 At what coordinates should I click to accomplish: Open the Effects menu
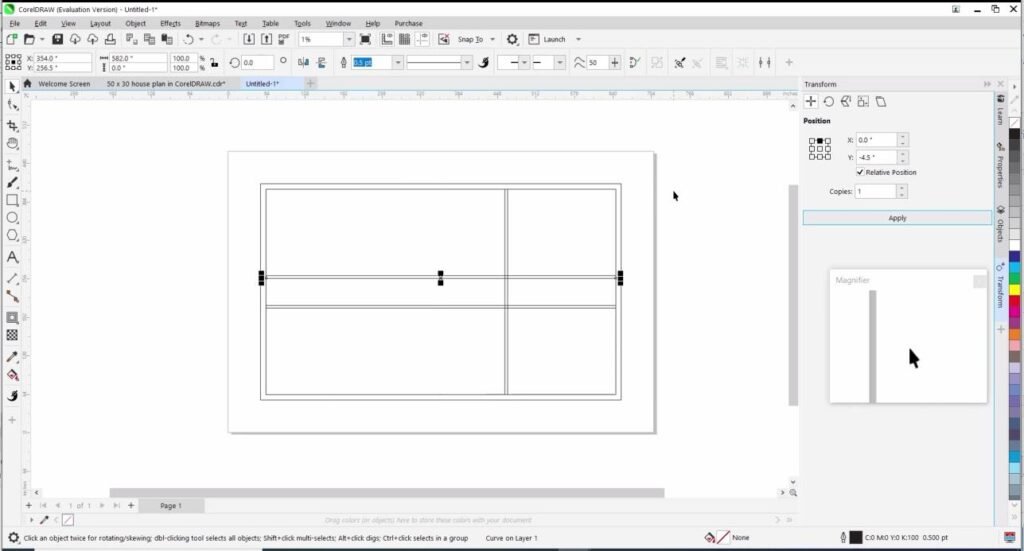tap(170, 23)
